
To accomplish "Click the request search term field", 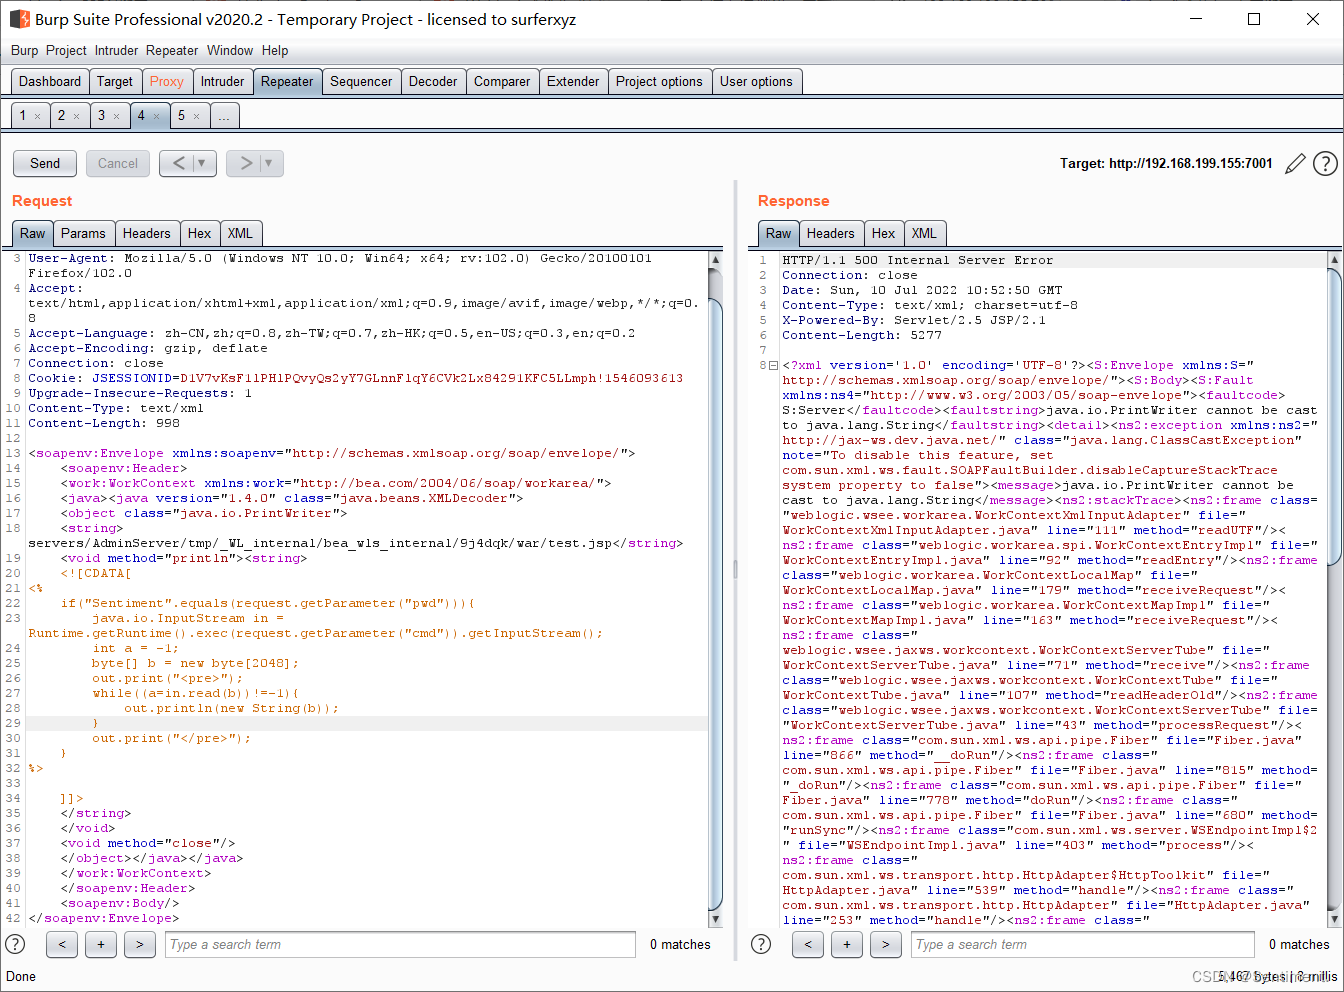I will pyautogui.click(x=400, y=944).
